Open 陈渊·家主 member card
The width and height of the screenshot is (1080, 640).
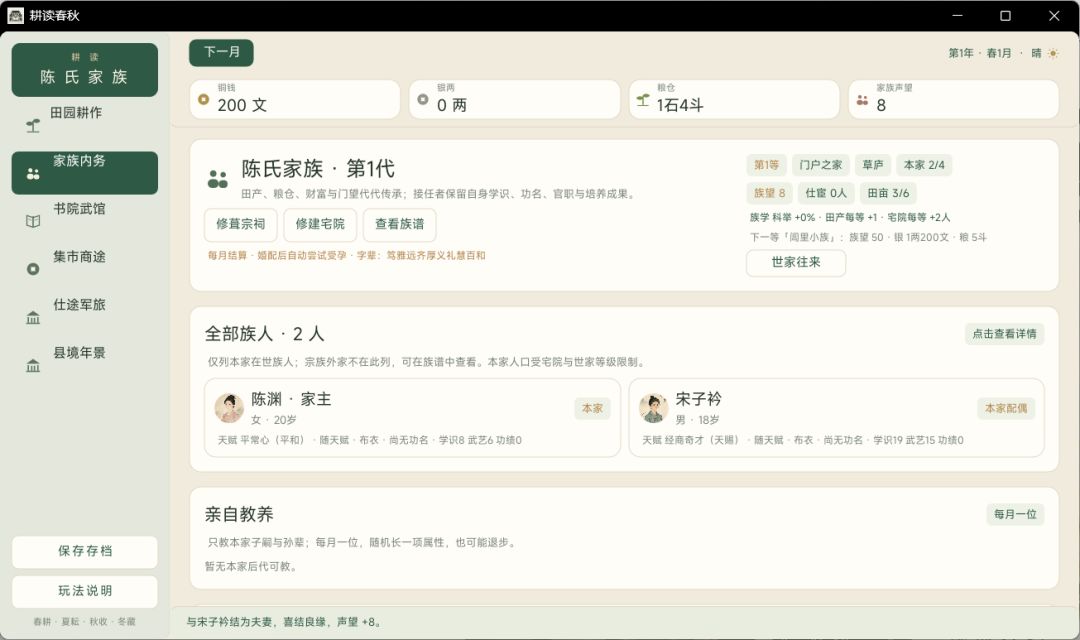coord(412,417)
